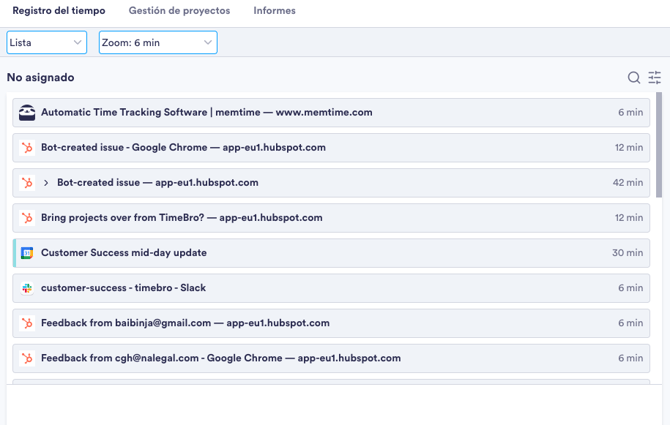Viewport: 670px width, 425px height.
Task: Expand the grouped Bot-created issue entry chevron
Action: (46, 183)
